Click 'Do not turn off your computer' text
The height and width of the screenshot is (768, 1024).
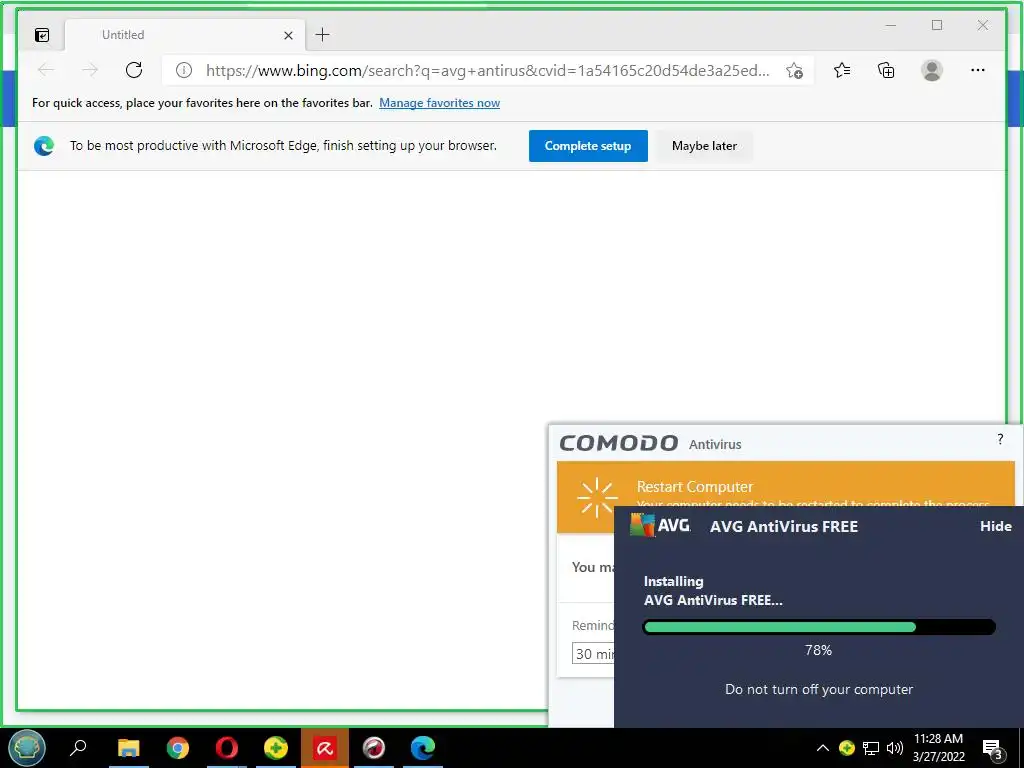tap(819, 689)
